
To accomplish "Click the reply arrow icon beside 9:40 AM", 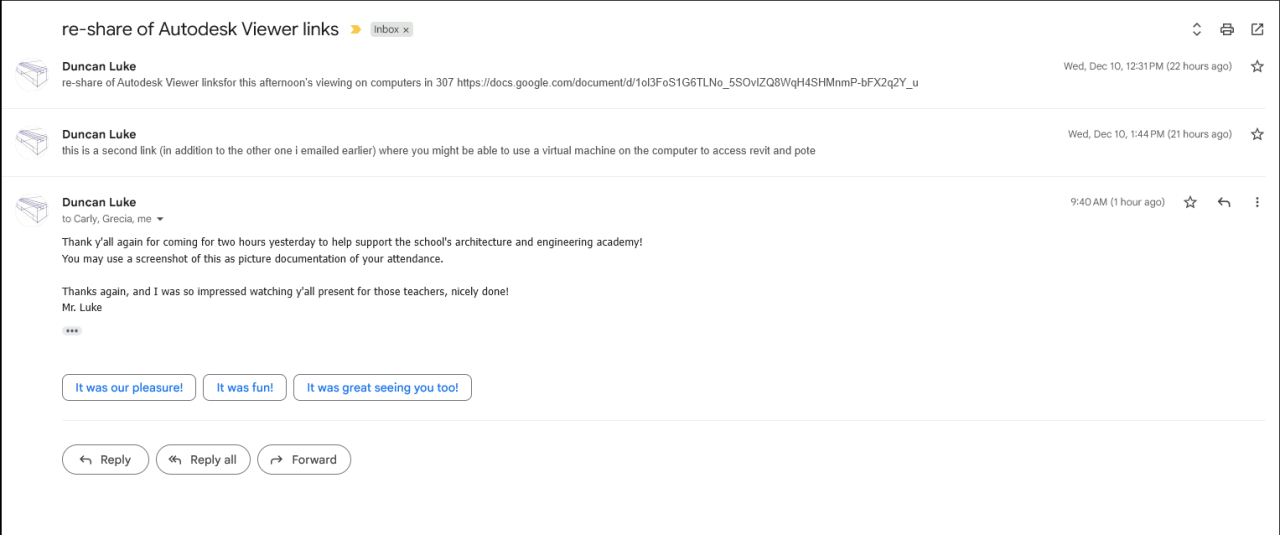I will 1224,202.
